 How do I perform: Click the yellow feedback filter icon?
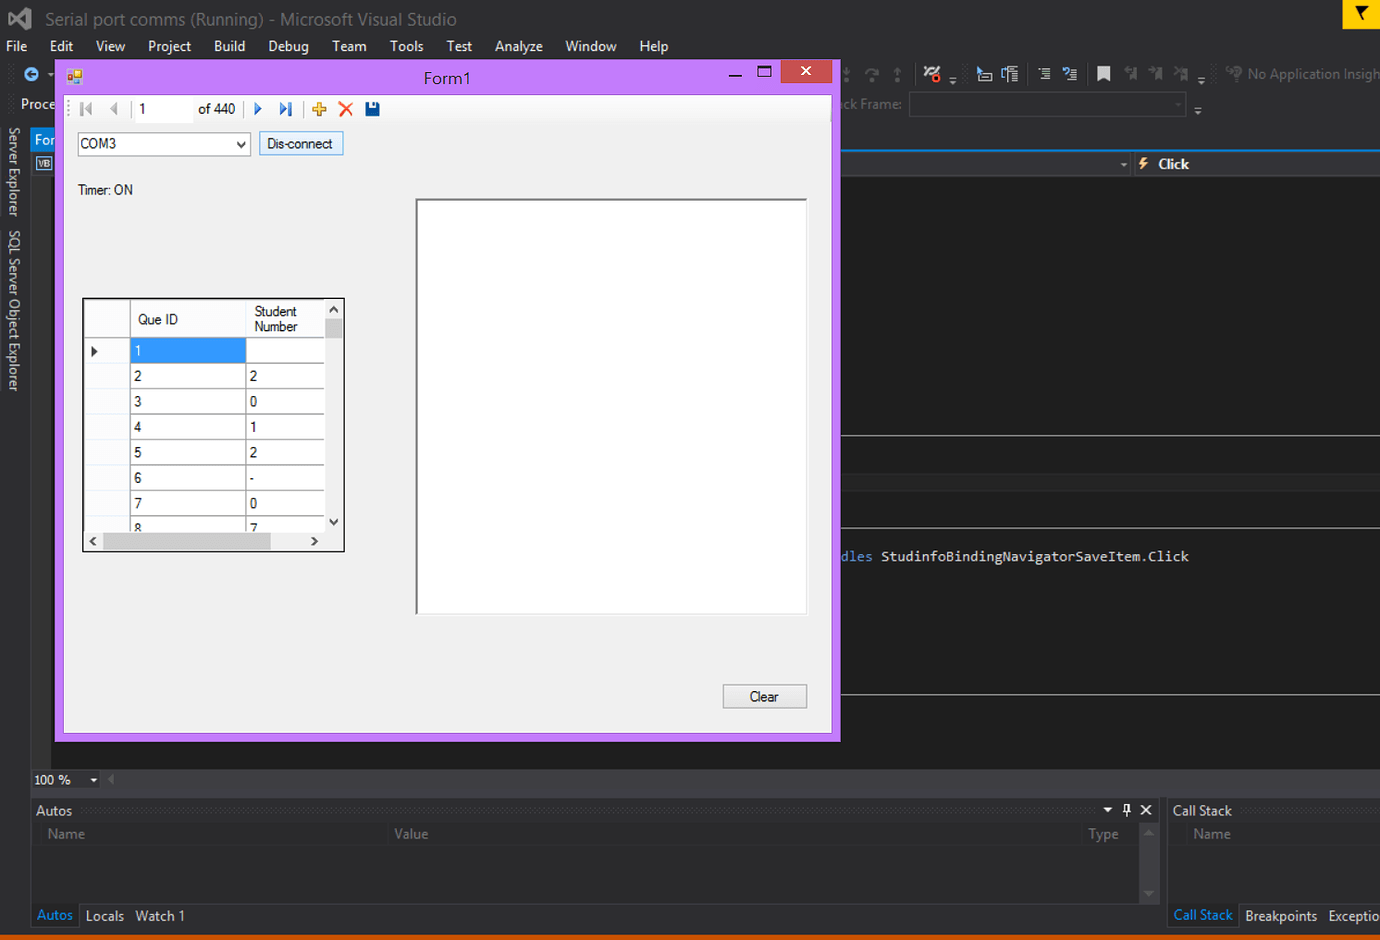coord(1361,14)
